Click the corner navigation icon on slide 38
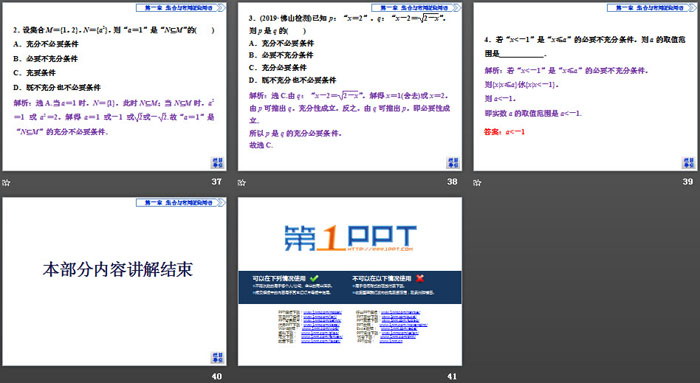The height and width of the screenshot is (383, 700). coord(453,162)
